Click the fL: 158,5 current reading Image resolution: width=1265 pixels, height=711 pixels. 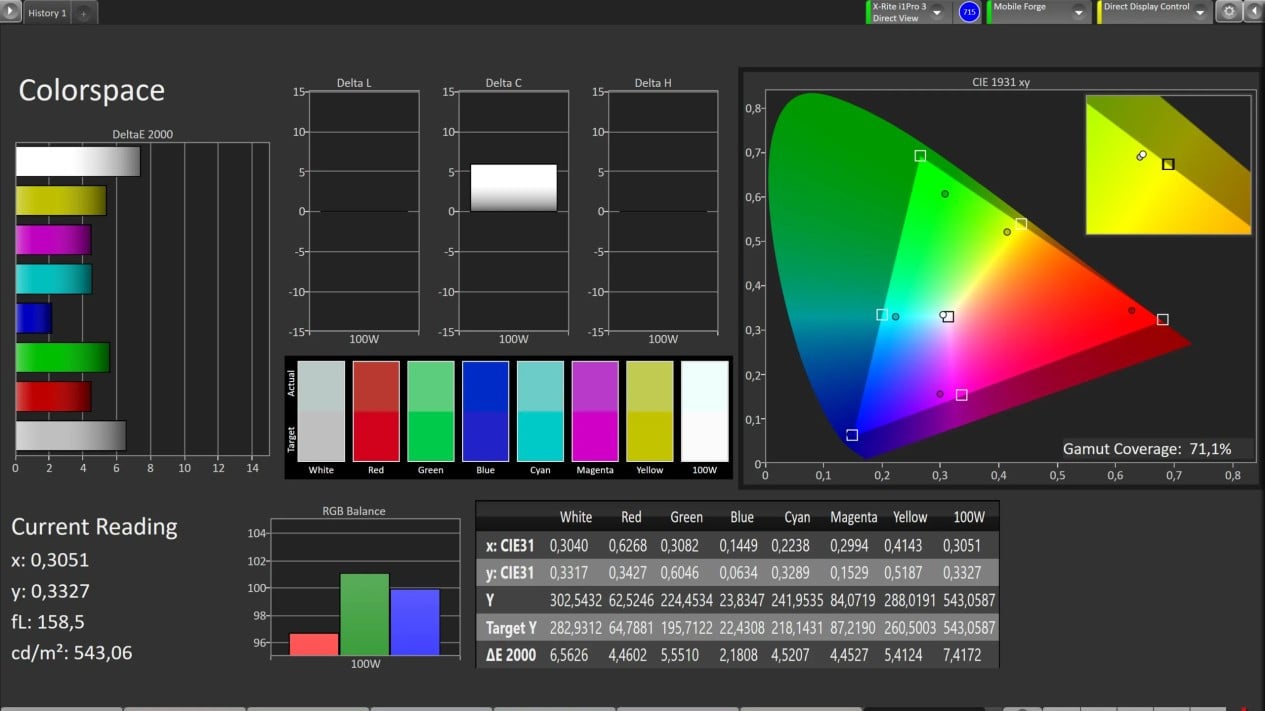[49, 621]
